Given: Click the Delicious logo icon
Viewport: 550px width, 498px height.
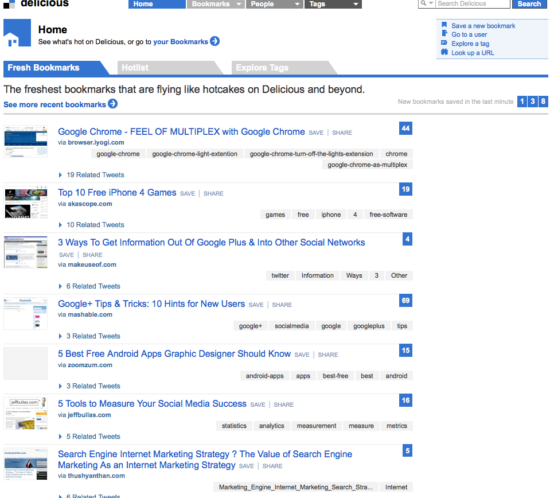Looking at the screenshot, I should (9, 4).
